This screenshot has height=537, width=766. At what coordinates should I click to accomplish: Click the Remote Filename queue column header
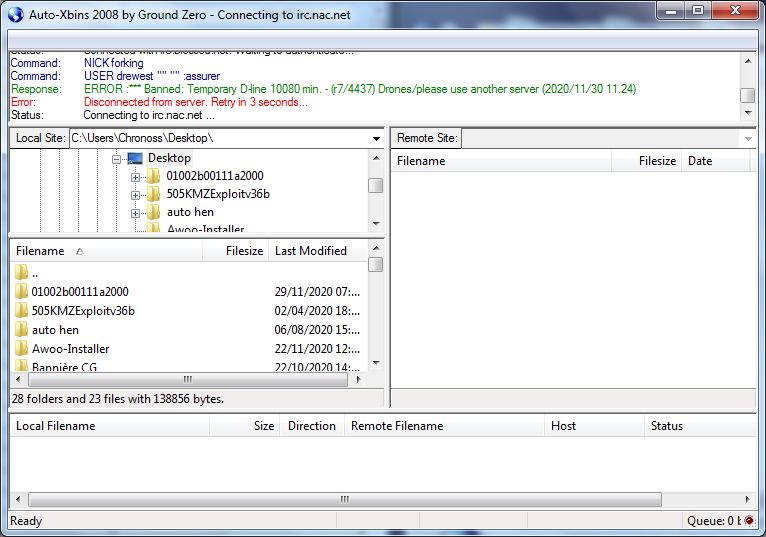pos(444,426)
